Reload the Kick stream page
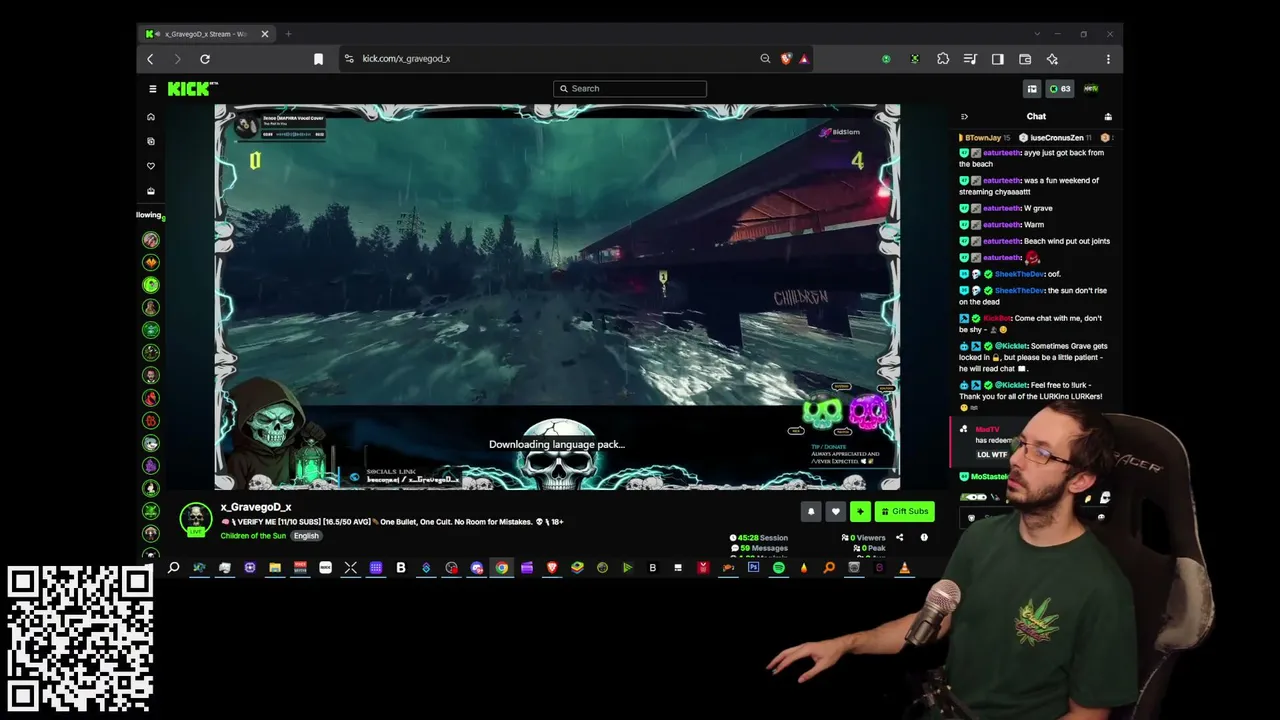Viewport: 1280px width, 720px height. tap(205, 59)
